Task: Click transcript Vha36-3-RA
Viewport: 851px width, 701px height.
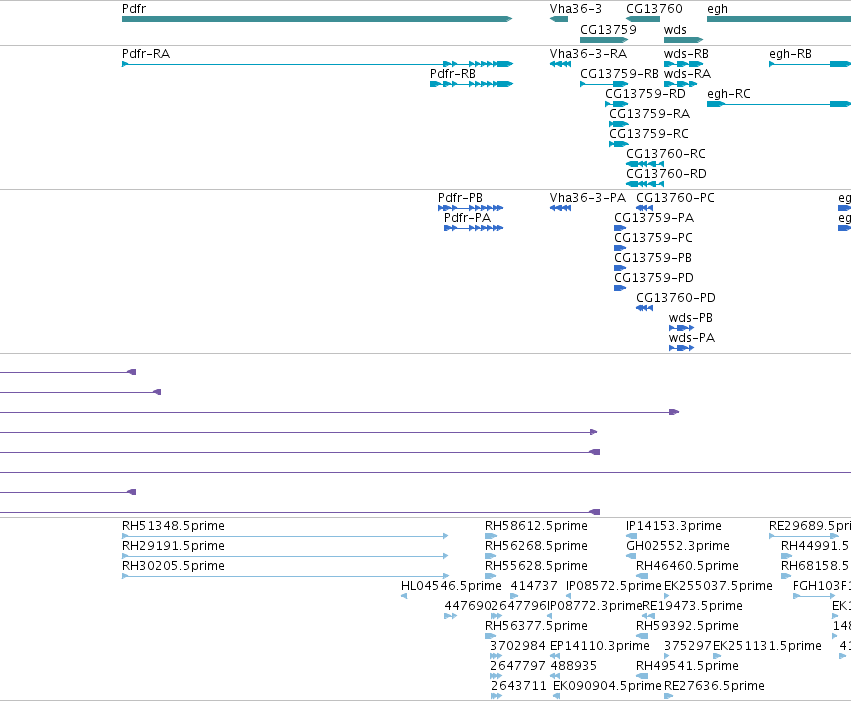Action: (560, 64)
